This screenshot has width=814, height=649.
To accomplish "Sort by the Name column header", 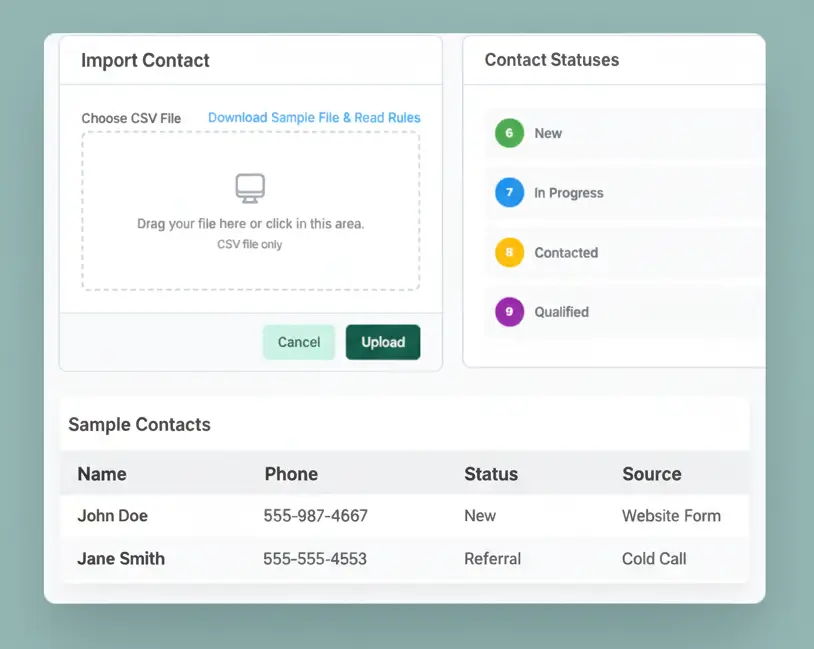I will point(102,474).
